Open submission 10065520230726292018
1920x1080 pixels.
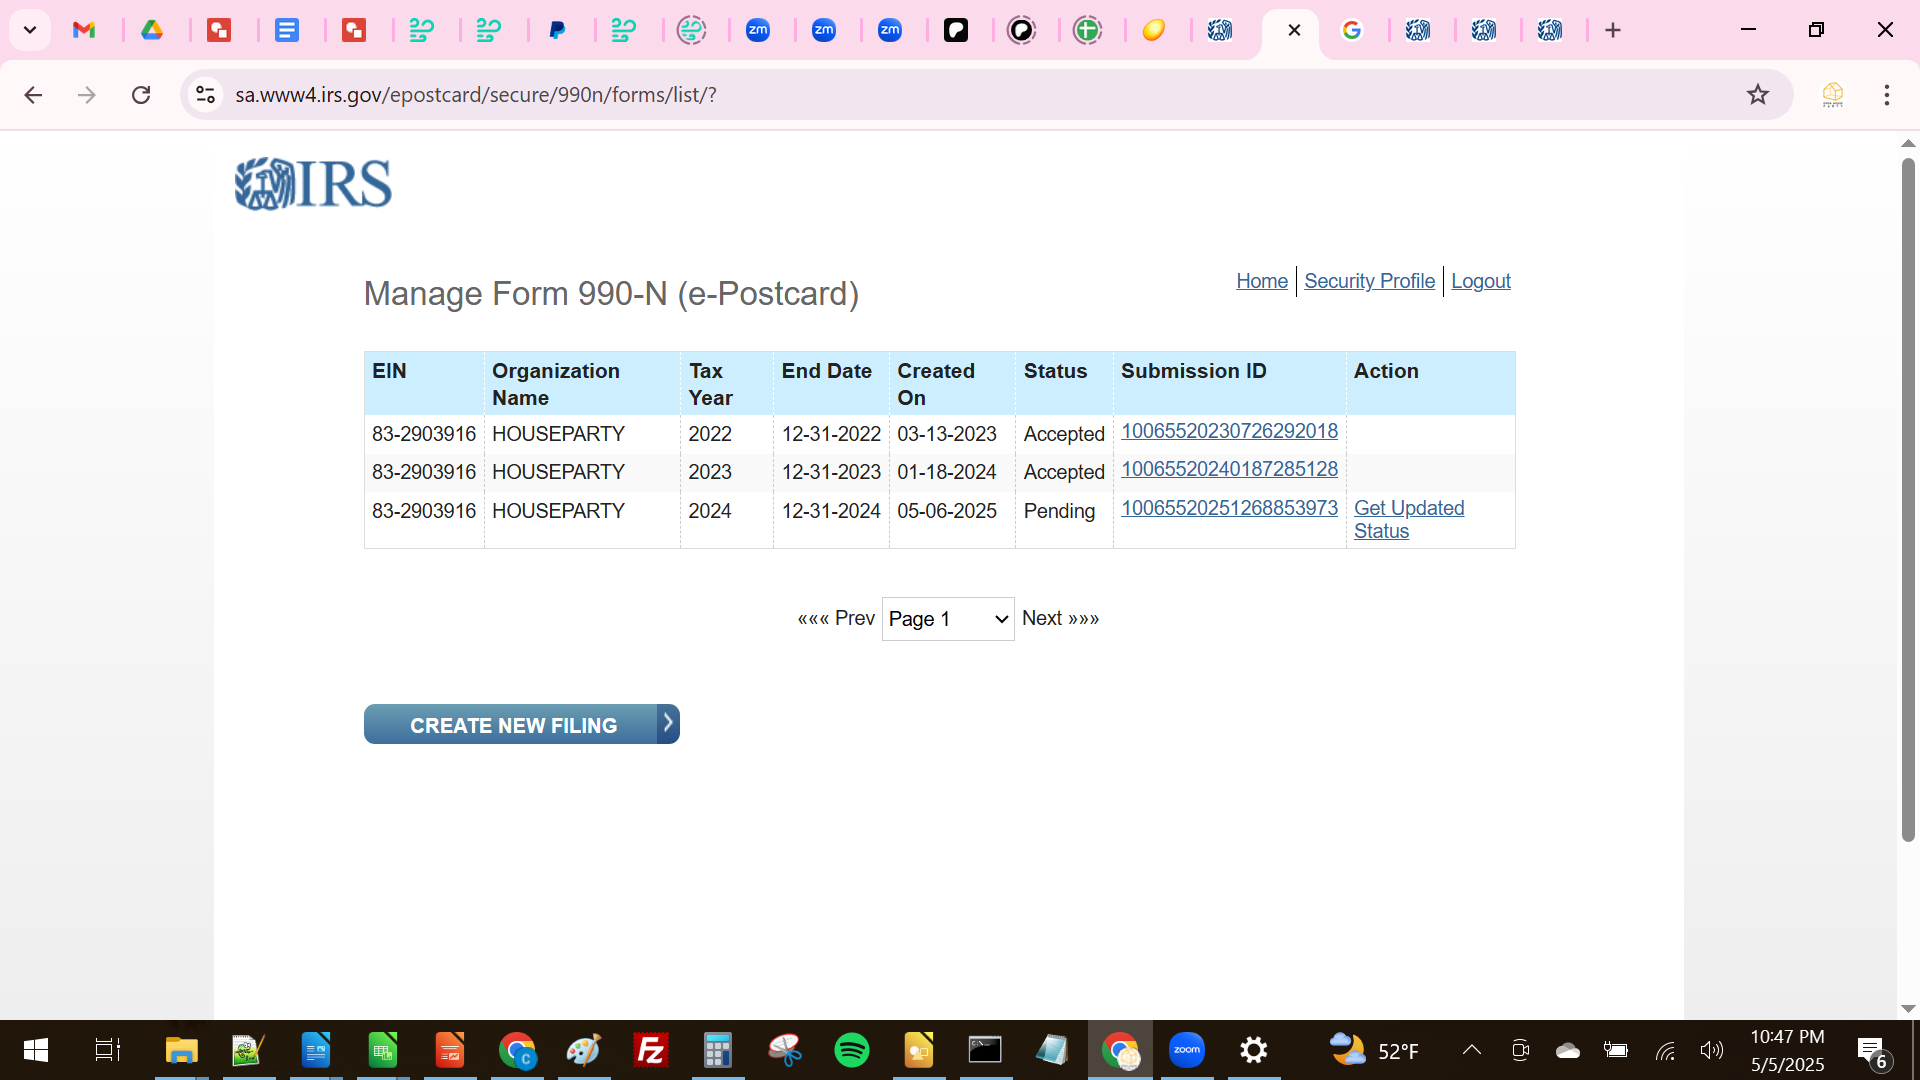coord(1229,431)
